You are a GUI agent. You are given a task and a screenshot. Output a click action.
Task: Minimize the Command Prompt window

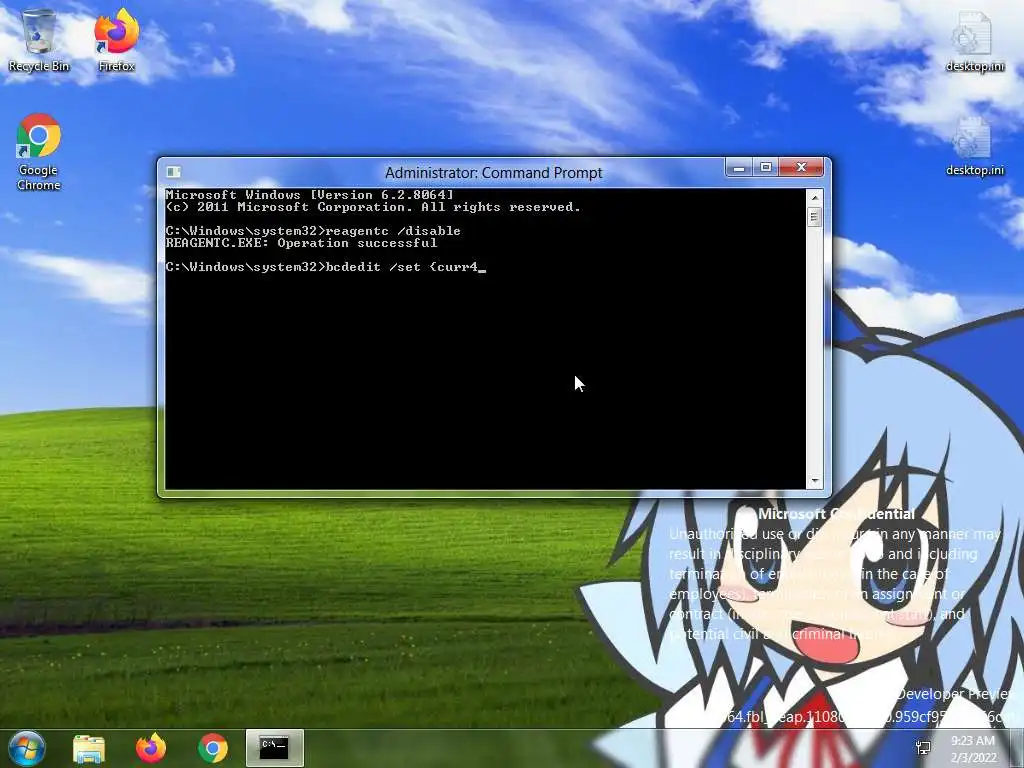(739, 168)
